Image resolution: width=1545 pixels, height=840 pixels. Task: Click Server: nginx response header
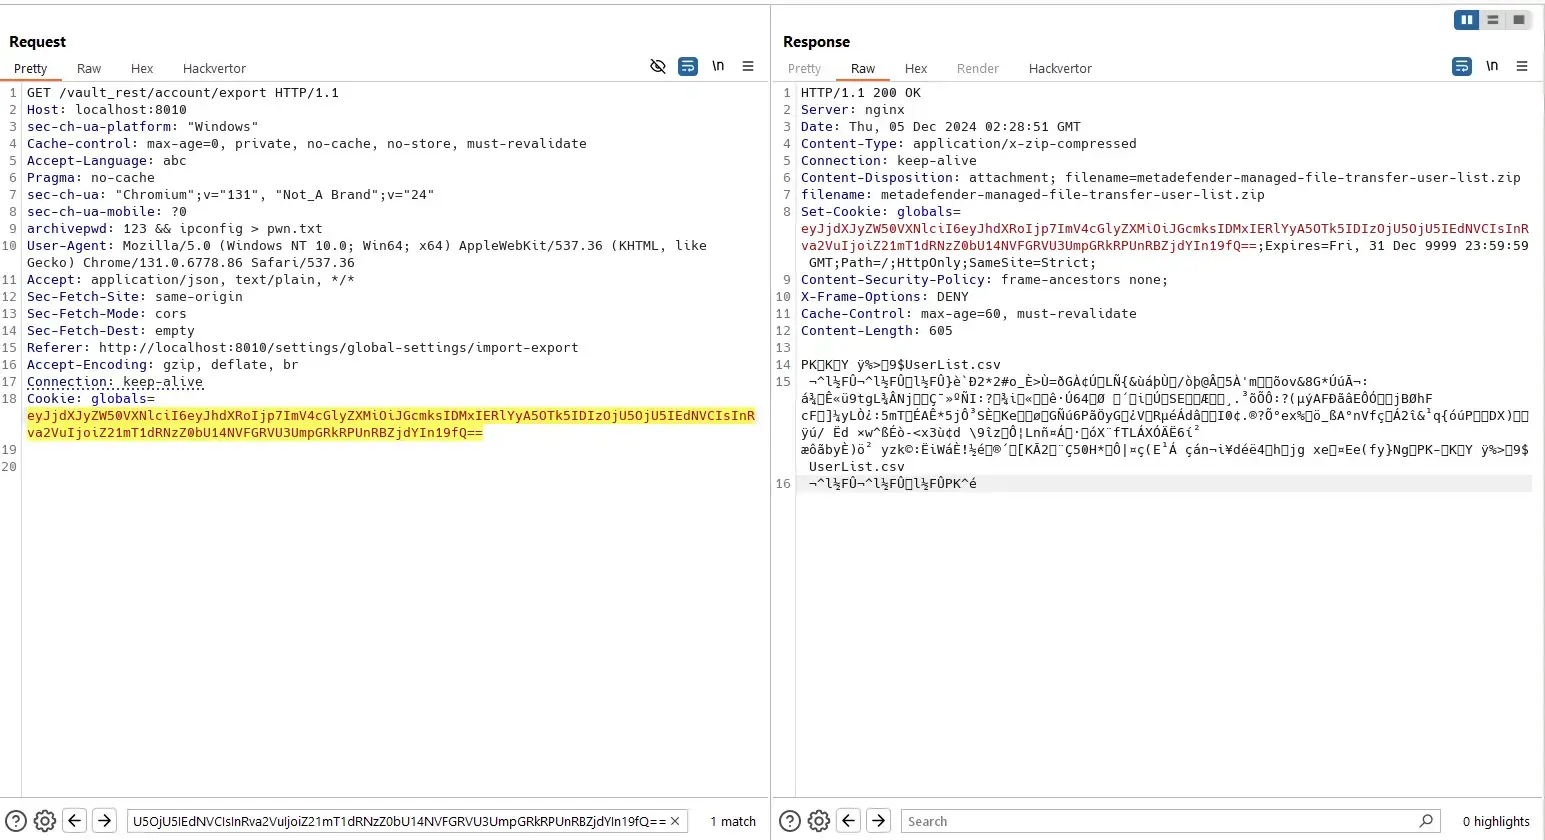pyautogui.click(x=853, y=110)
